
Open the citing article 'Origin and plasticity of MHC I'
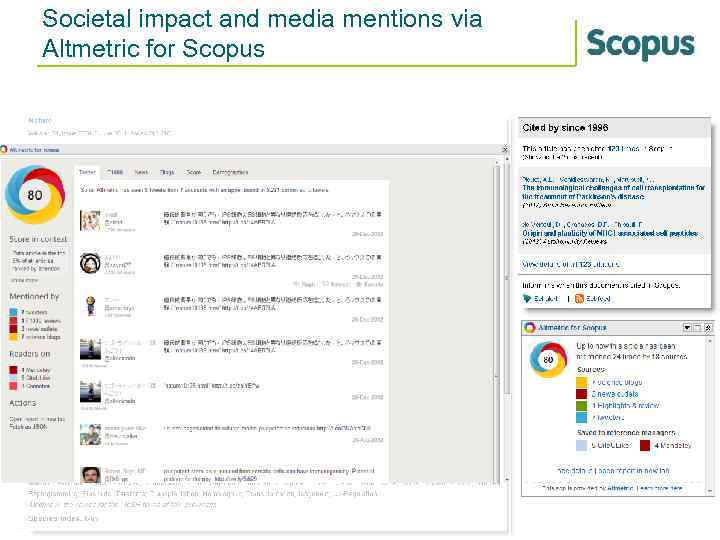(610, 233)
